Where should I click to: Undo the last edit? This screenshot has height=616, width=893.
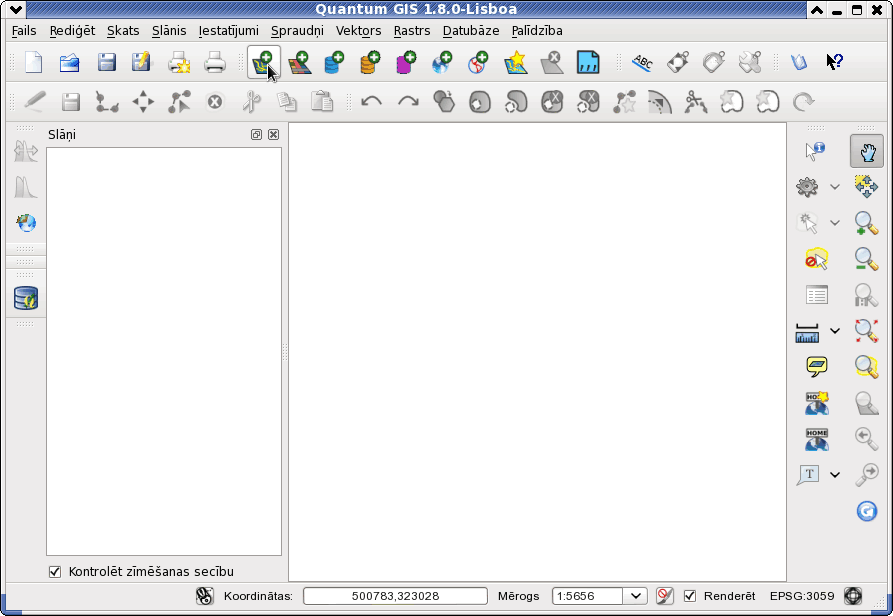372,102
